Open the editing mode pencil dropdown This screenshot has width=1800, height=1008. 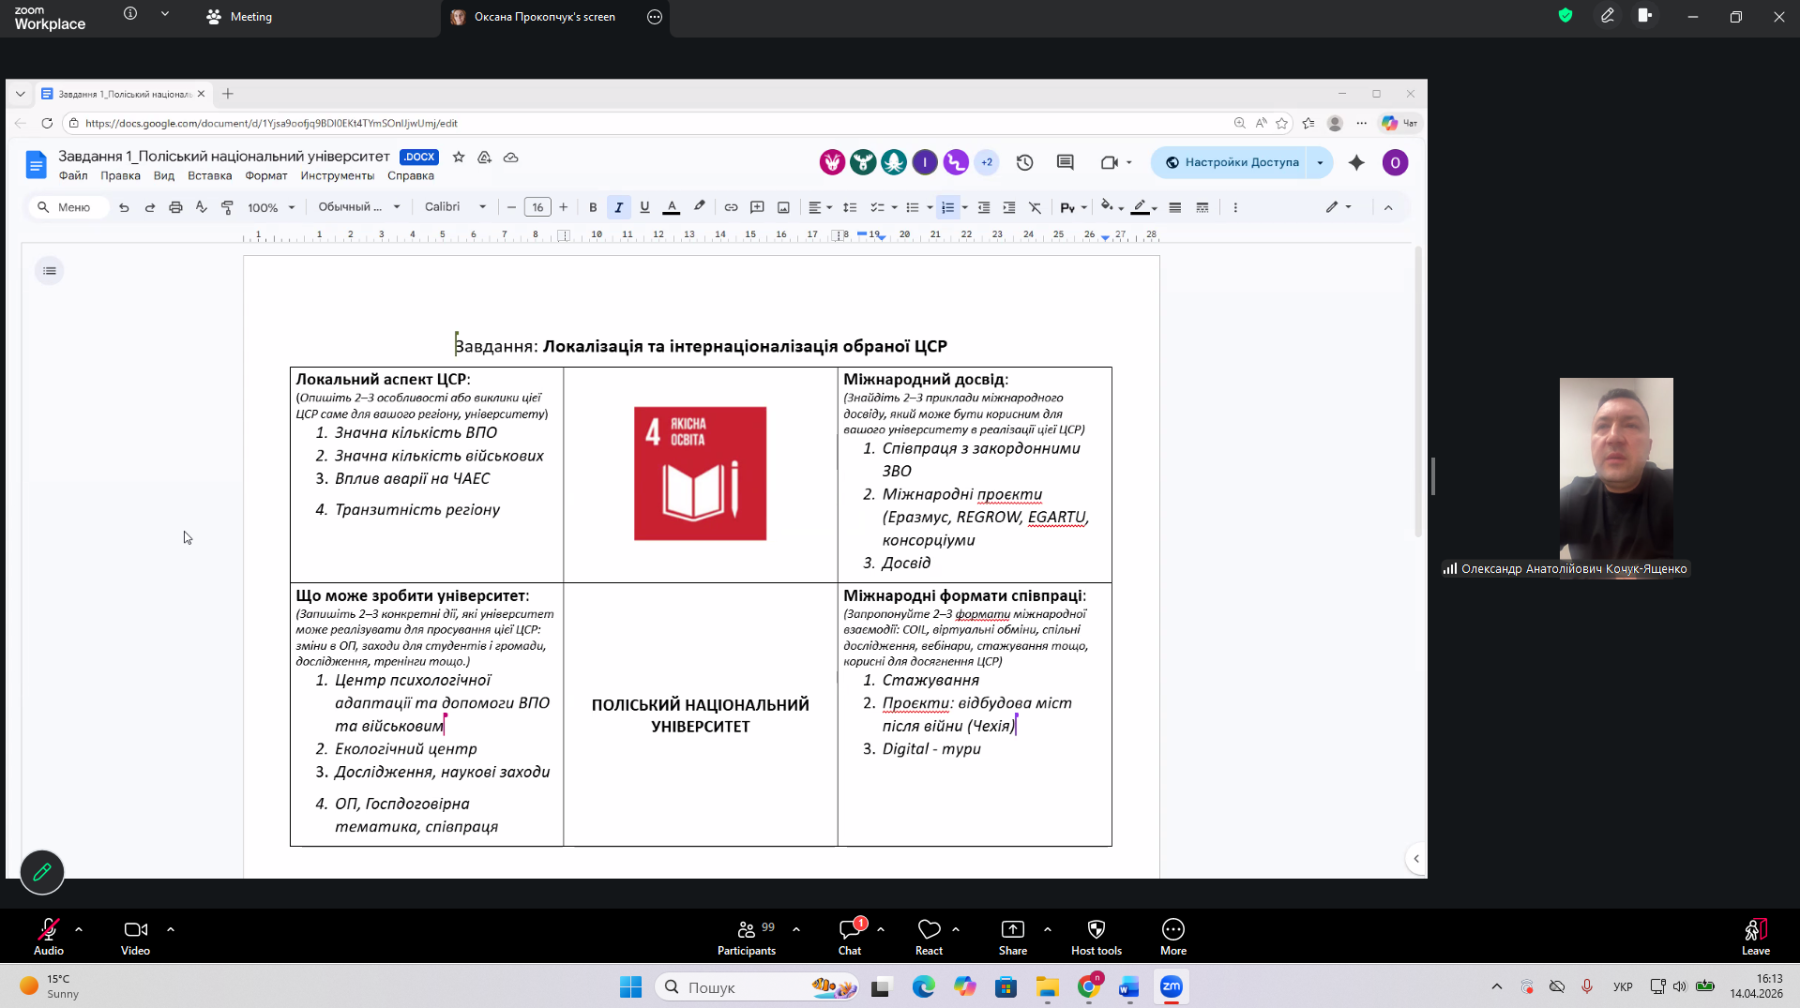coord(1338,207)
